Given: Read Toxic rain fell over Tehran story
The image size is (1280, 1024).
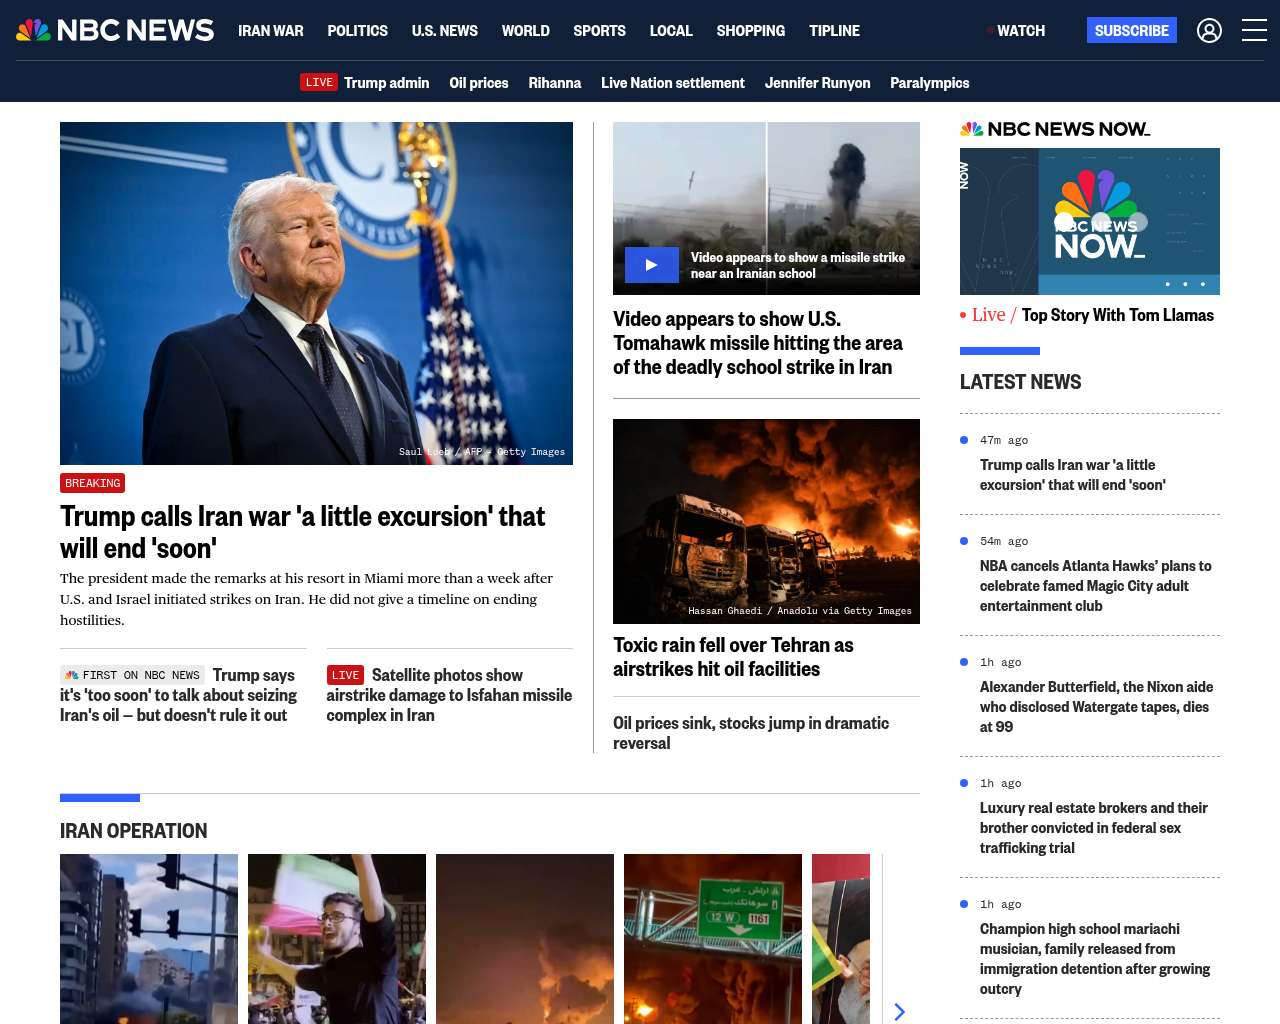Looking at the screenshot, I should 732,657.
